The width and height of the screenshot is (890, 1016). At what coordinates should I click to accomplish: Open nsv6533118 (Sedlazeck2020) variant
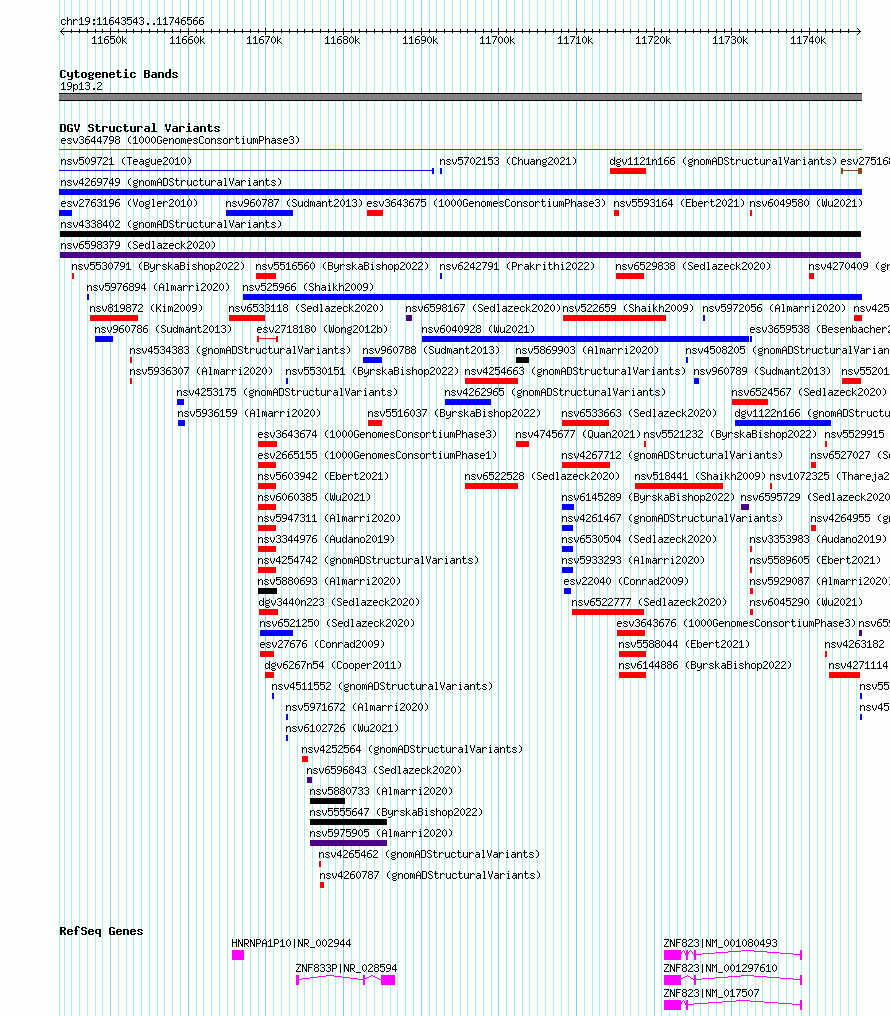coord(306,308)
